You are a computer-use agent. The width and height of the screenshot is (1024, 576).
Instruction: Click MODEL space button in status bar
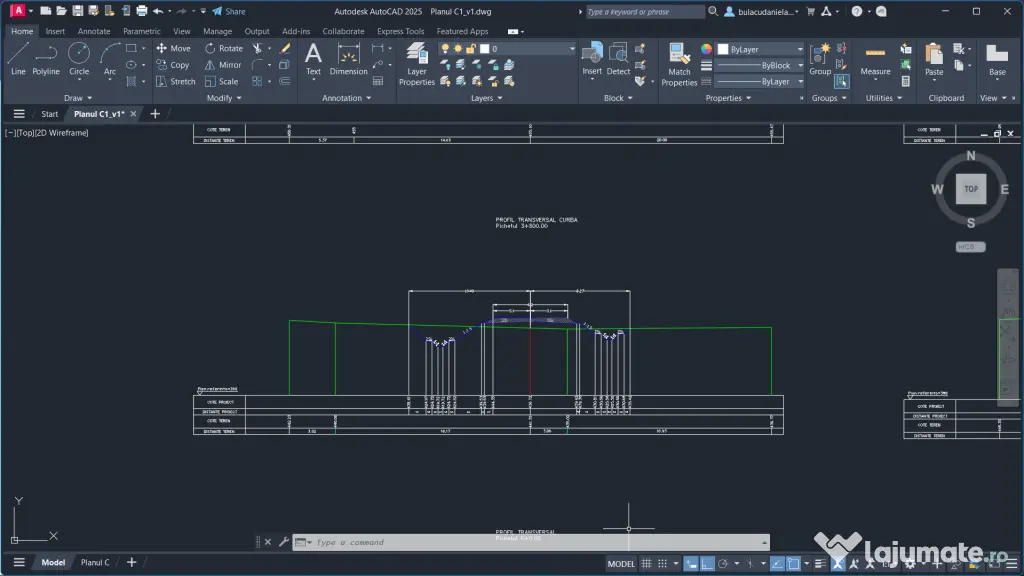click(x=621, y=563)
